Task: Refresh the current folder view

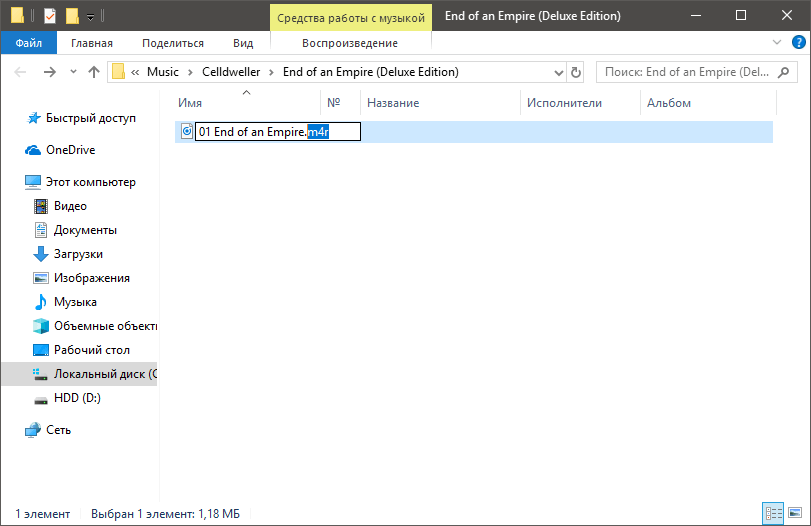Action: click(x=575, y=72)
